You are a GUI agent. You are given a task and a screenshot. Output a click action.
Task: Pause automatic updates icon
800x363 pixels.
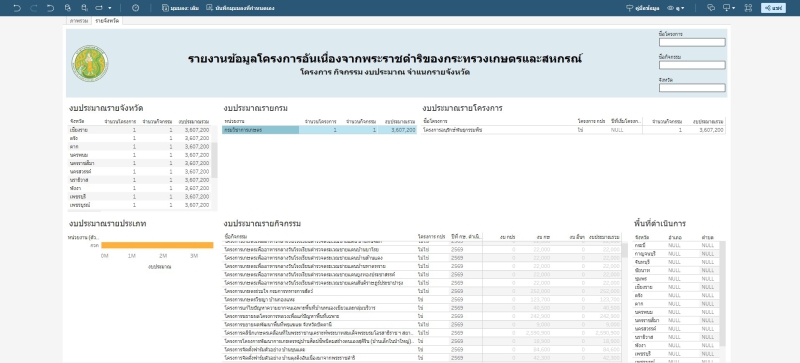[x=85, y=8]
